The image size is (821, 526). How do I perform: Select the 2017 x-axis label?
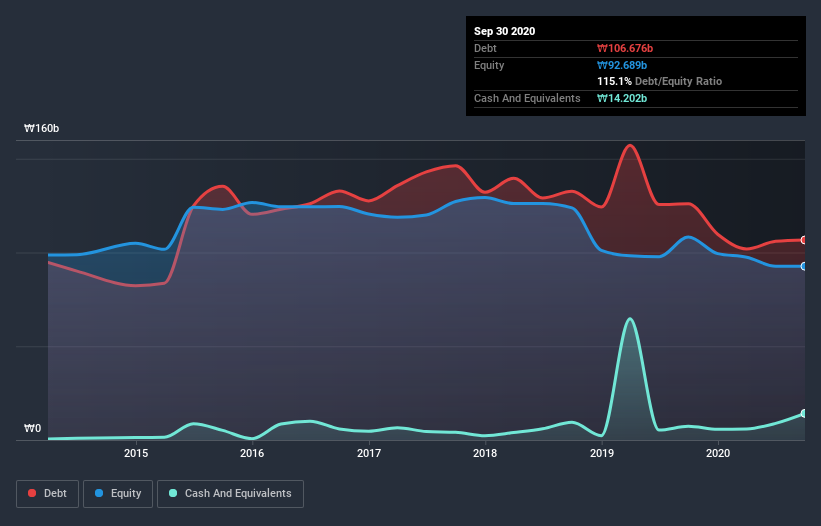pyautogui.click(x=369, y=453)
